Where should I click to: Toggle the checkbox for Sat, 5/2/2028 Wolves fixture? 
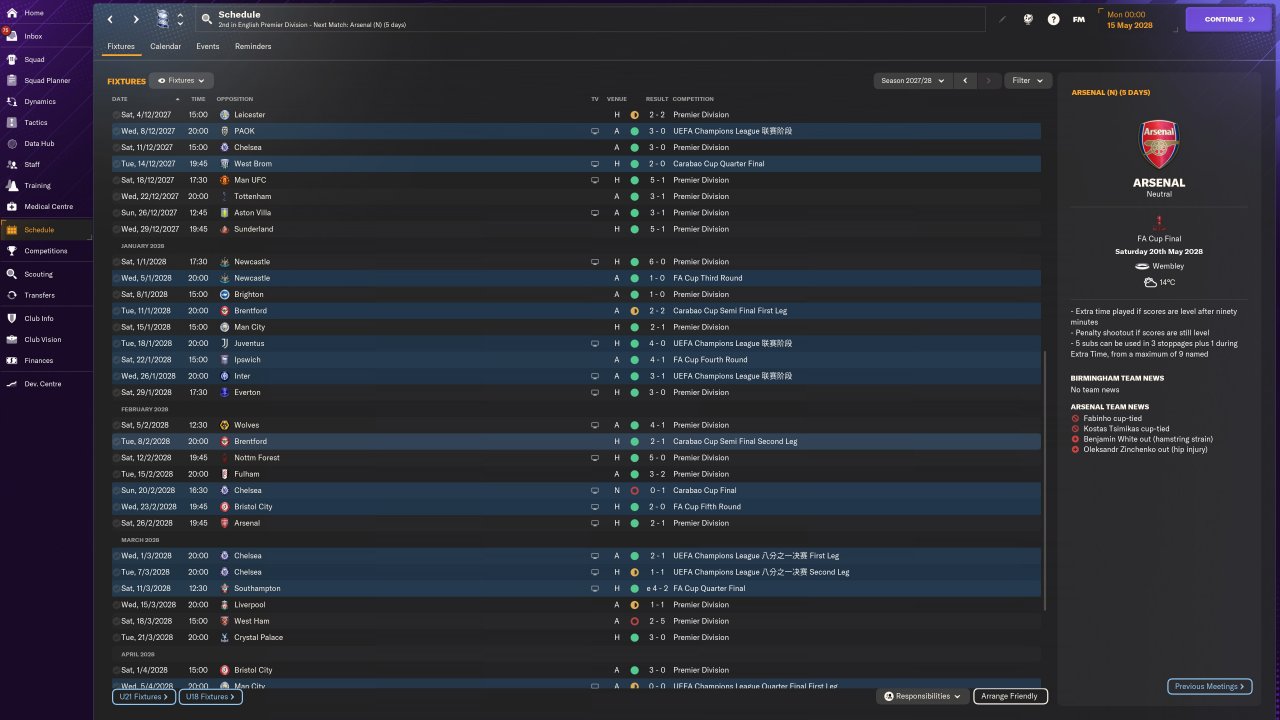[x=116, y=425]
